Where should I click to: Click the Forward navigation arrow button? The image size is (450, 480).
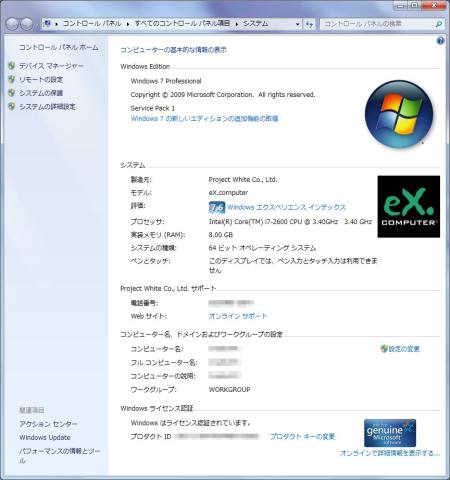(27, 24)
